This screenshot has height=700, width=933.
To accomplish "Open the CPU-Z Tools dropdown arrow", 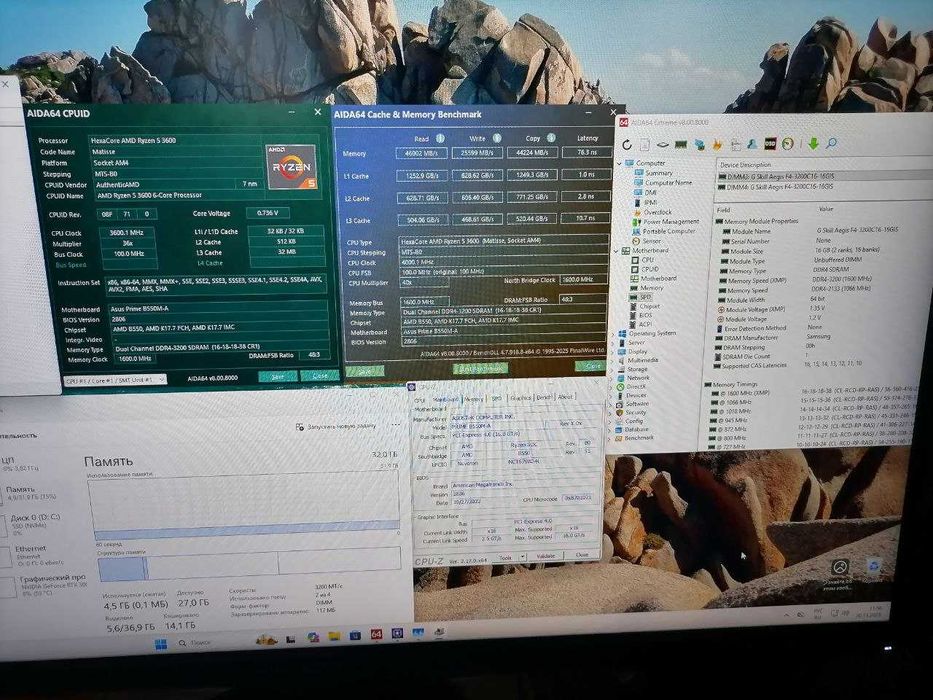I will click(x=522, y=557).
